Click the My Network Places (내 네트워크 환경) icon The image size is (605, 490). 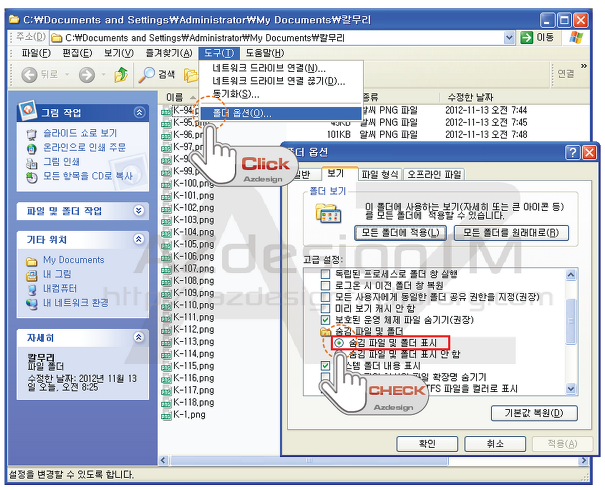coord(31,304)
